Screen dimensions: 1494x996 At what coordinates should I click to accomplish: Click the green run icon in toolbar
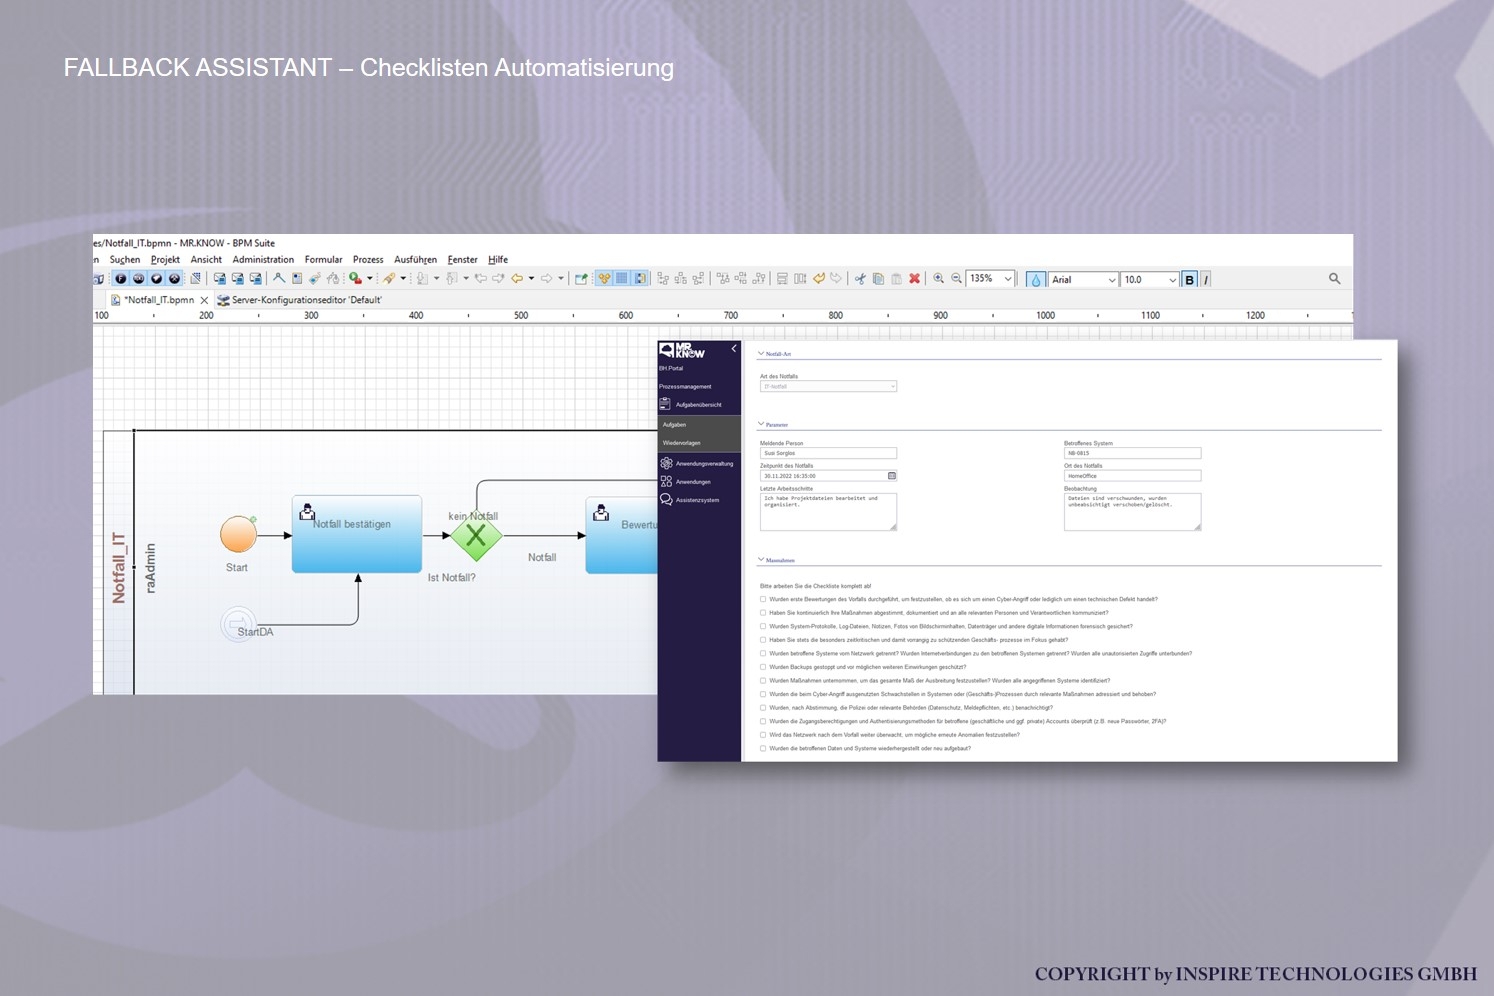click(x=355, y=279)
